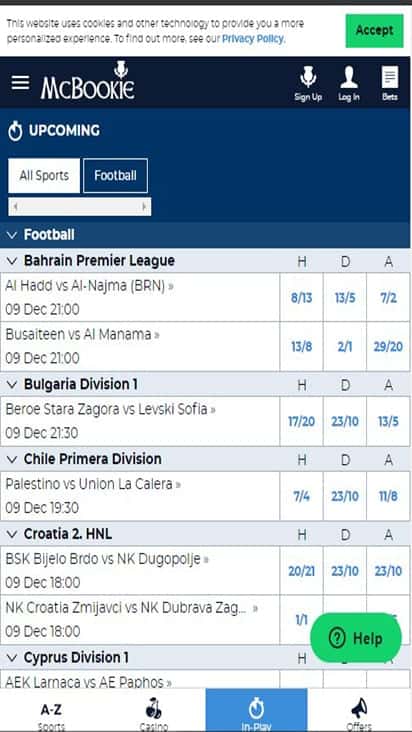Collapse the Football section chevron
This screenshot has height=732, width=412.
point(12,235)
